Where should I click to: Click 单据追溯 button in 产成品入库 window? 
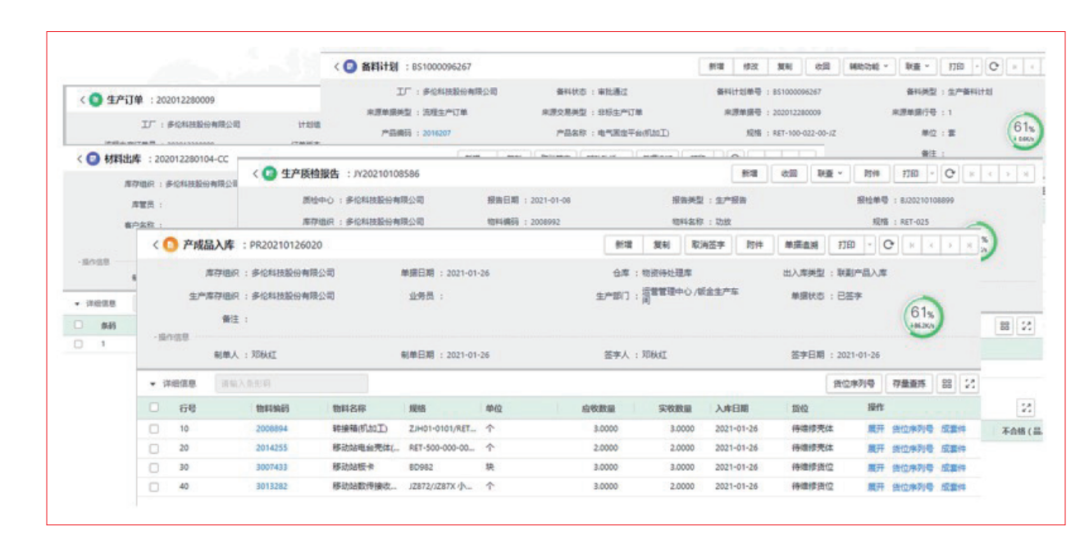pos(801,245)
